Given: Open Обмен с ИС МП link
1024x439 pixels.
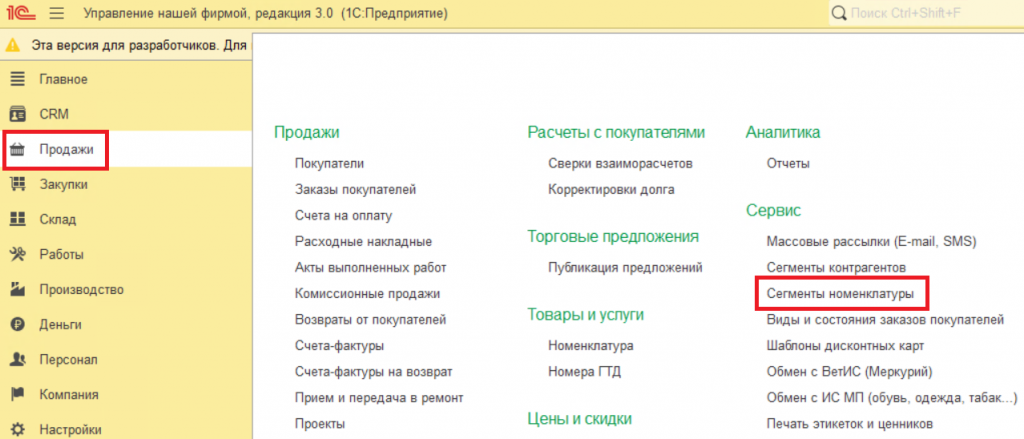Looking at the screenshot, I should coord(892,398).
